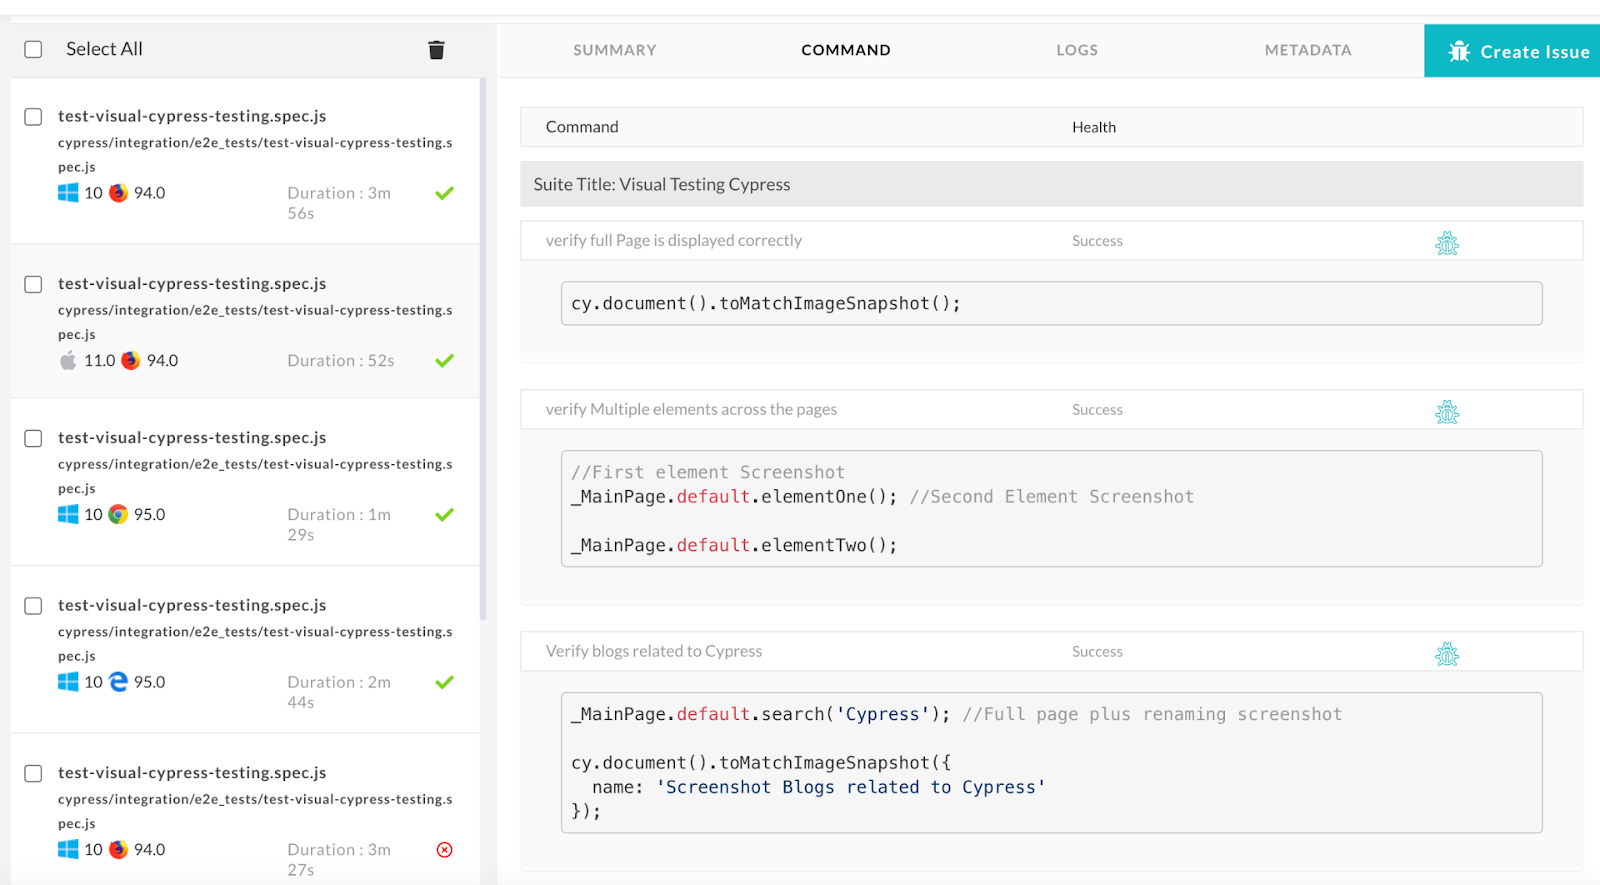Open the Summary tab
This screenshot has height=885, width=1600.
pos(614,50)
